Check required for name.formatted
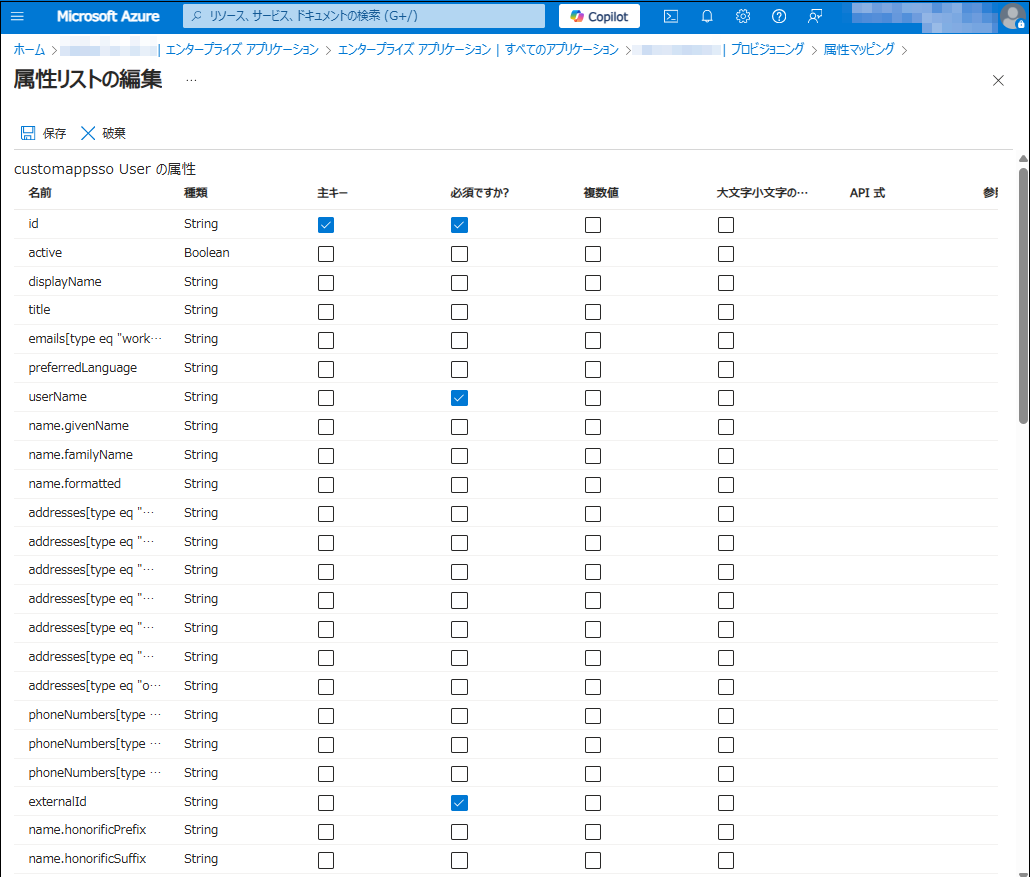Viewport: 1030px width, 877px height. coord(459,485)
